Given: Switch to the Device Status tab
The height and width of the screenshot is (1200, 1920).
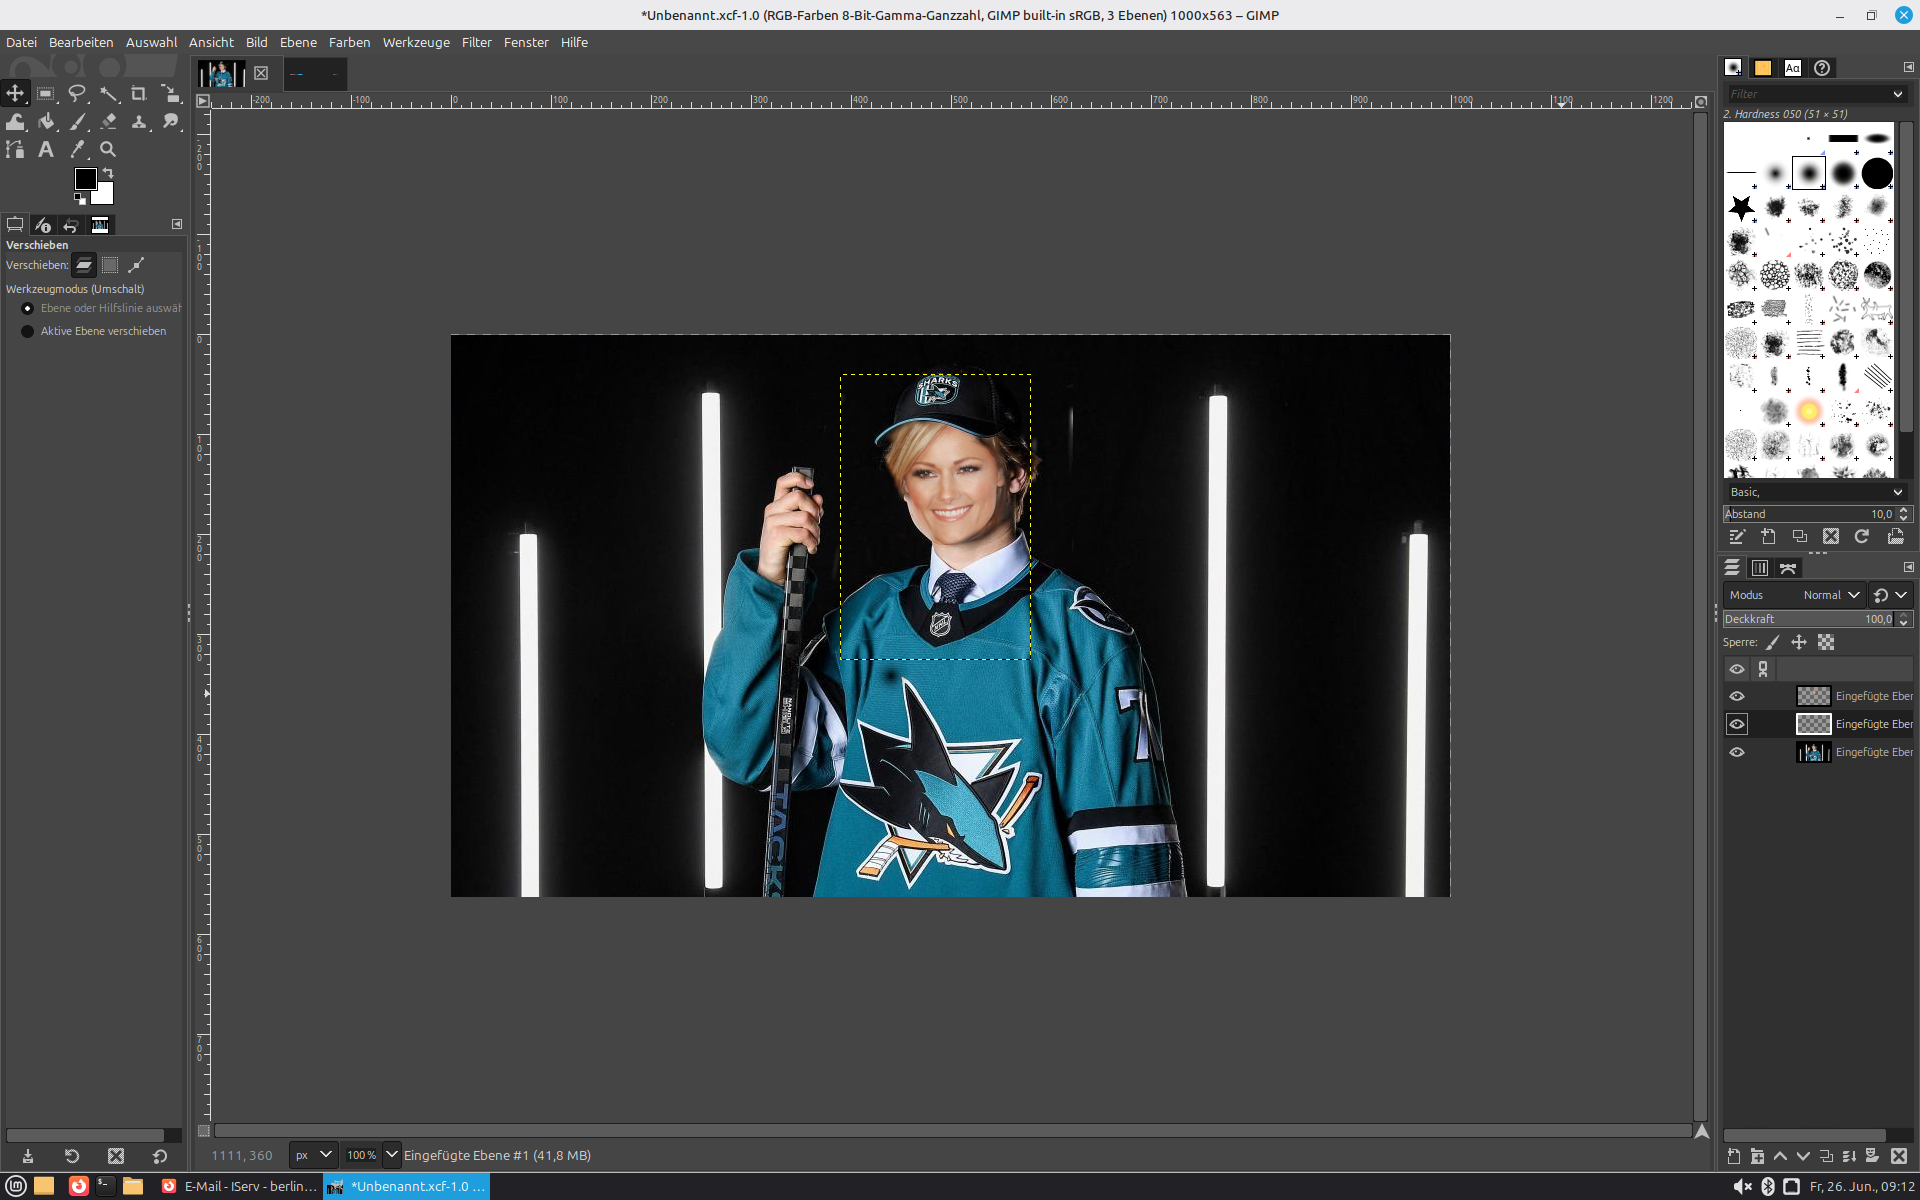Looking at the screenshot, I should click(x=43, y=225).
